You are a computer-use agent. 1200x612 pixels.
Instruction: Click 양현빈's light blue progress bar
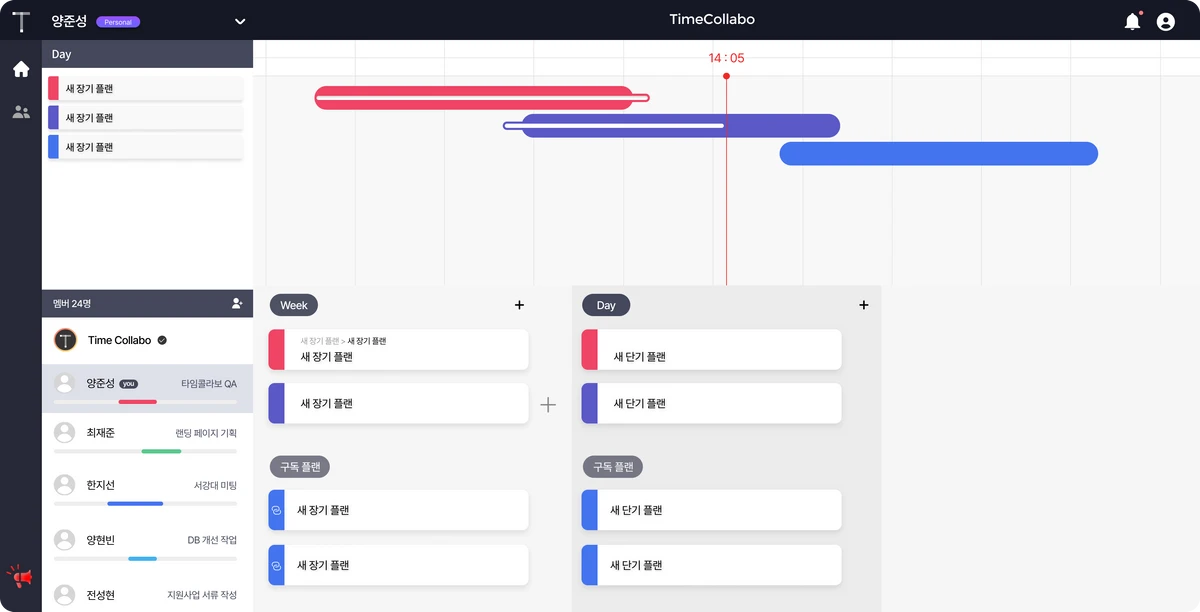coord(142,558)
